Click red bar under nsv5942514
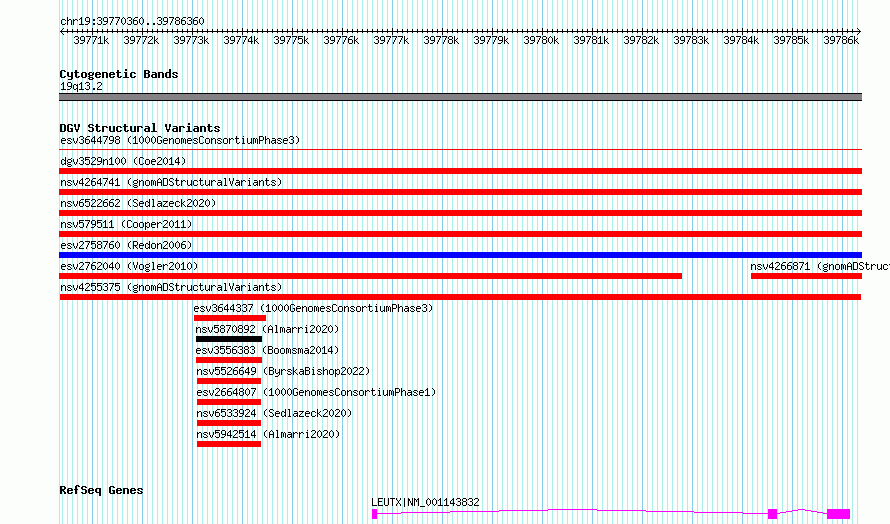The height and width of the screenshot is (524, 890). point(229,444)
